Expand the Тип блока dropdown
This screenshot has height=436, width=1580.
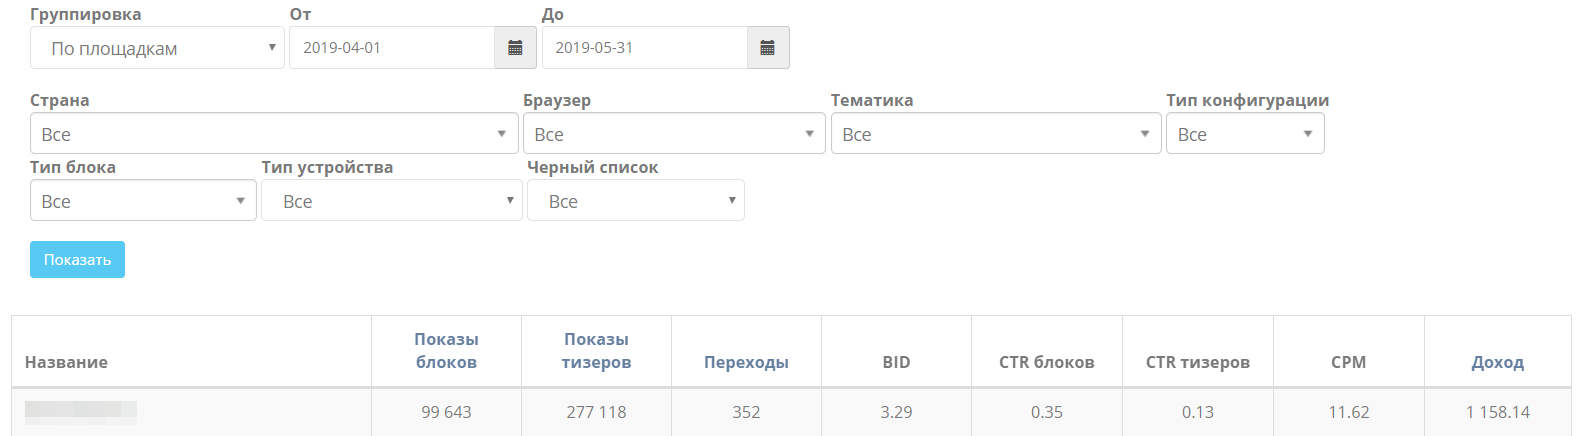[143, 201]
